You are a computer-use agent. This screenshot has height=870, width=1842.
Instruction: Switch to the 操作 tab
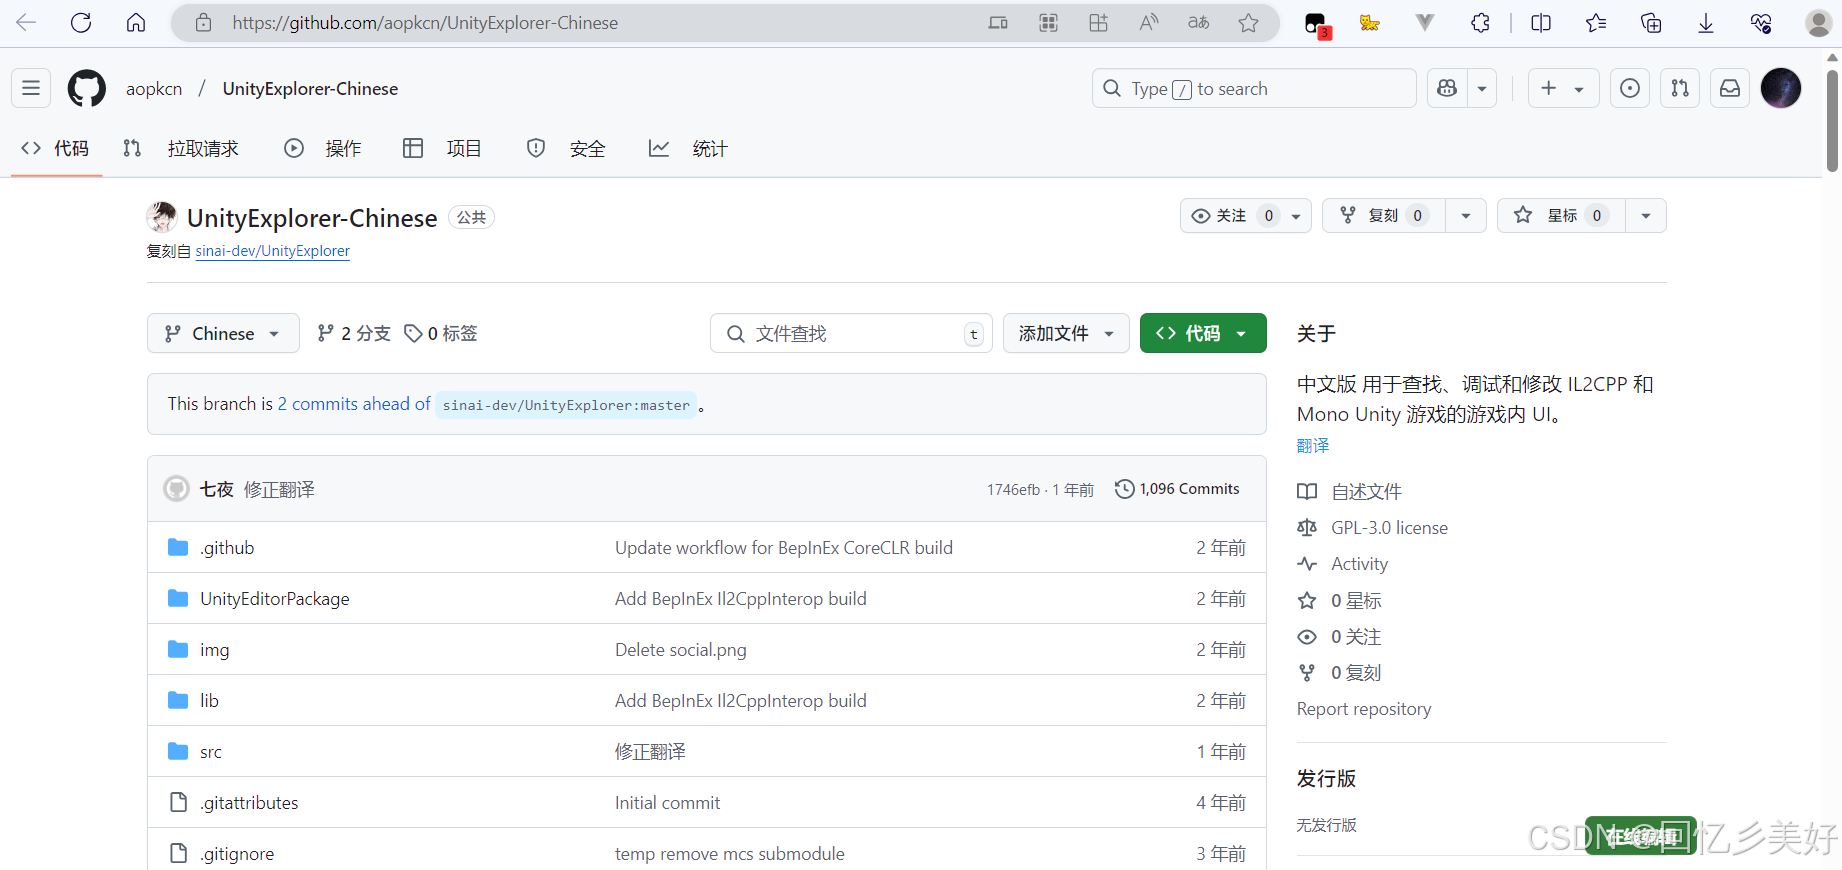click(x=323, y=148)
